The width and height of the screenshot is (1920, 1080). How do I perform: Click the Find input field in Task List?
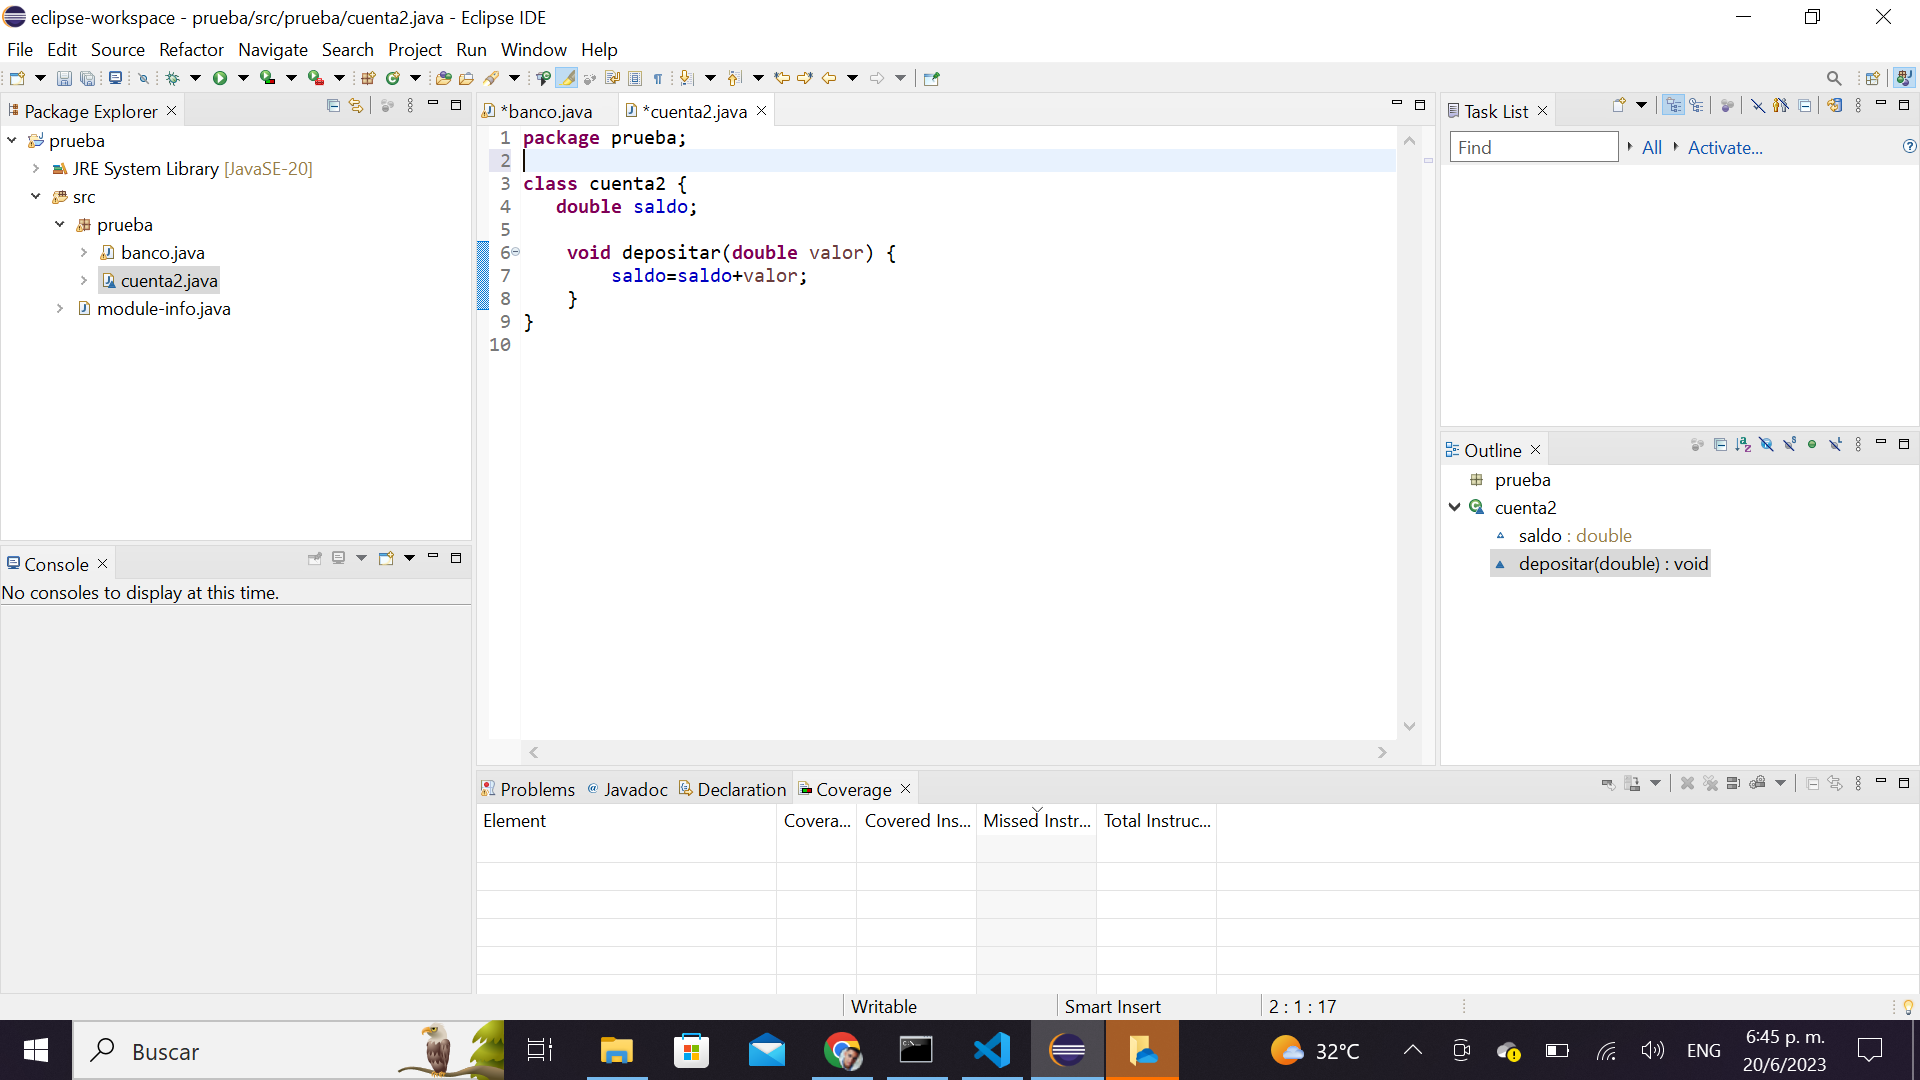pyautogui.click(x=1534, y=148)
